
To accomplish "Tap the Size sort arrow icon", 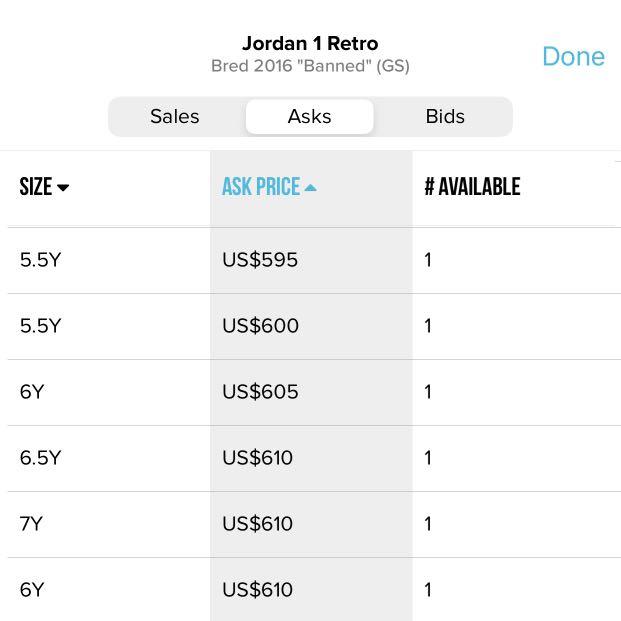I will 63,187.
